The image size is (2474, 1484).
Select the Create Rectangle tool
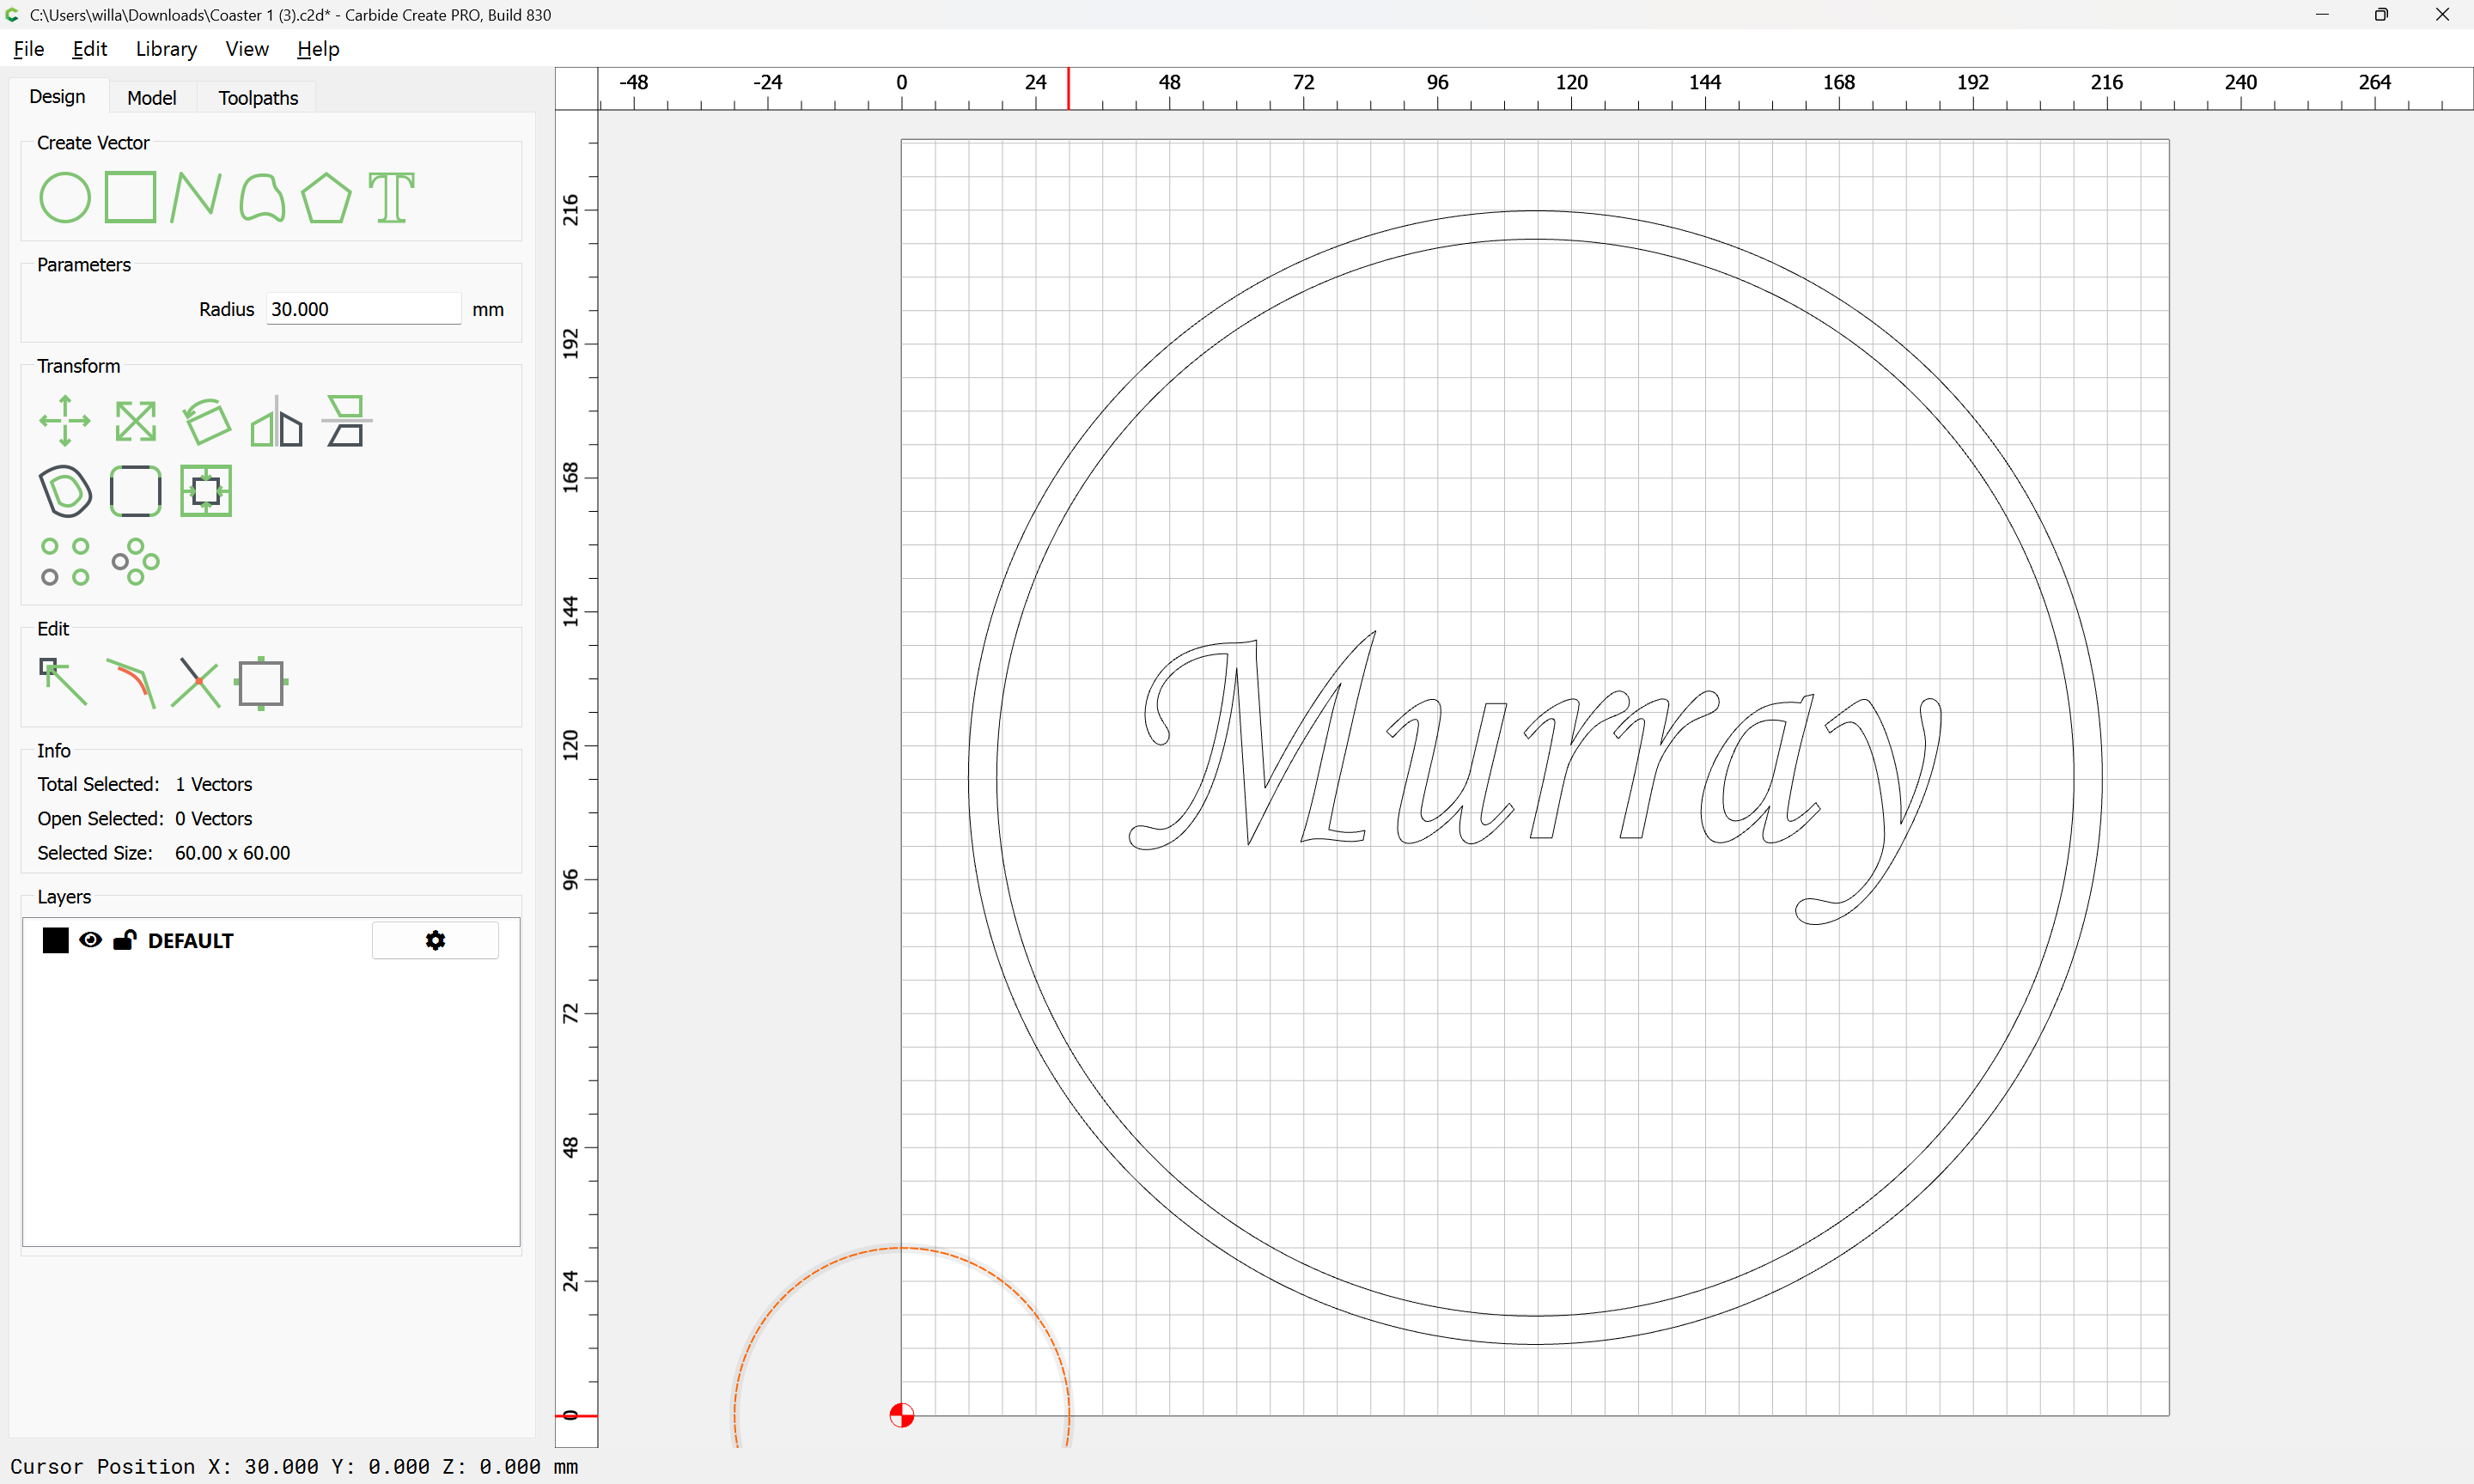(x=130, y=197)
